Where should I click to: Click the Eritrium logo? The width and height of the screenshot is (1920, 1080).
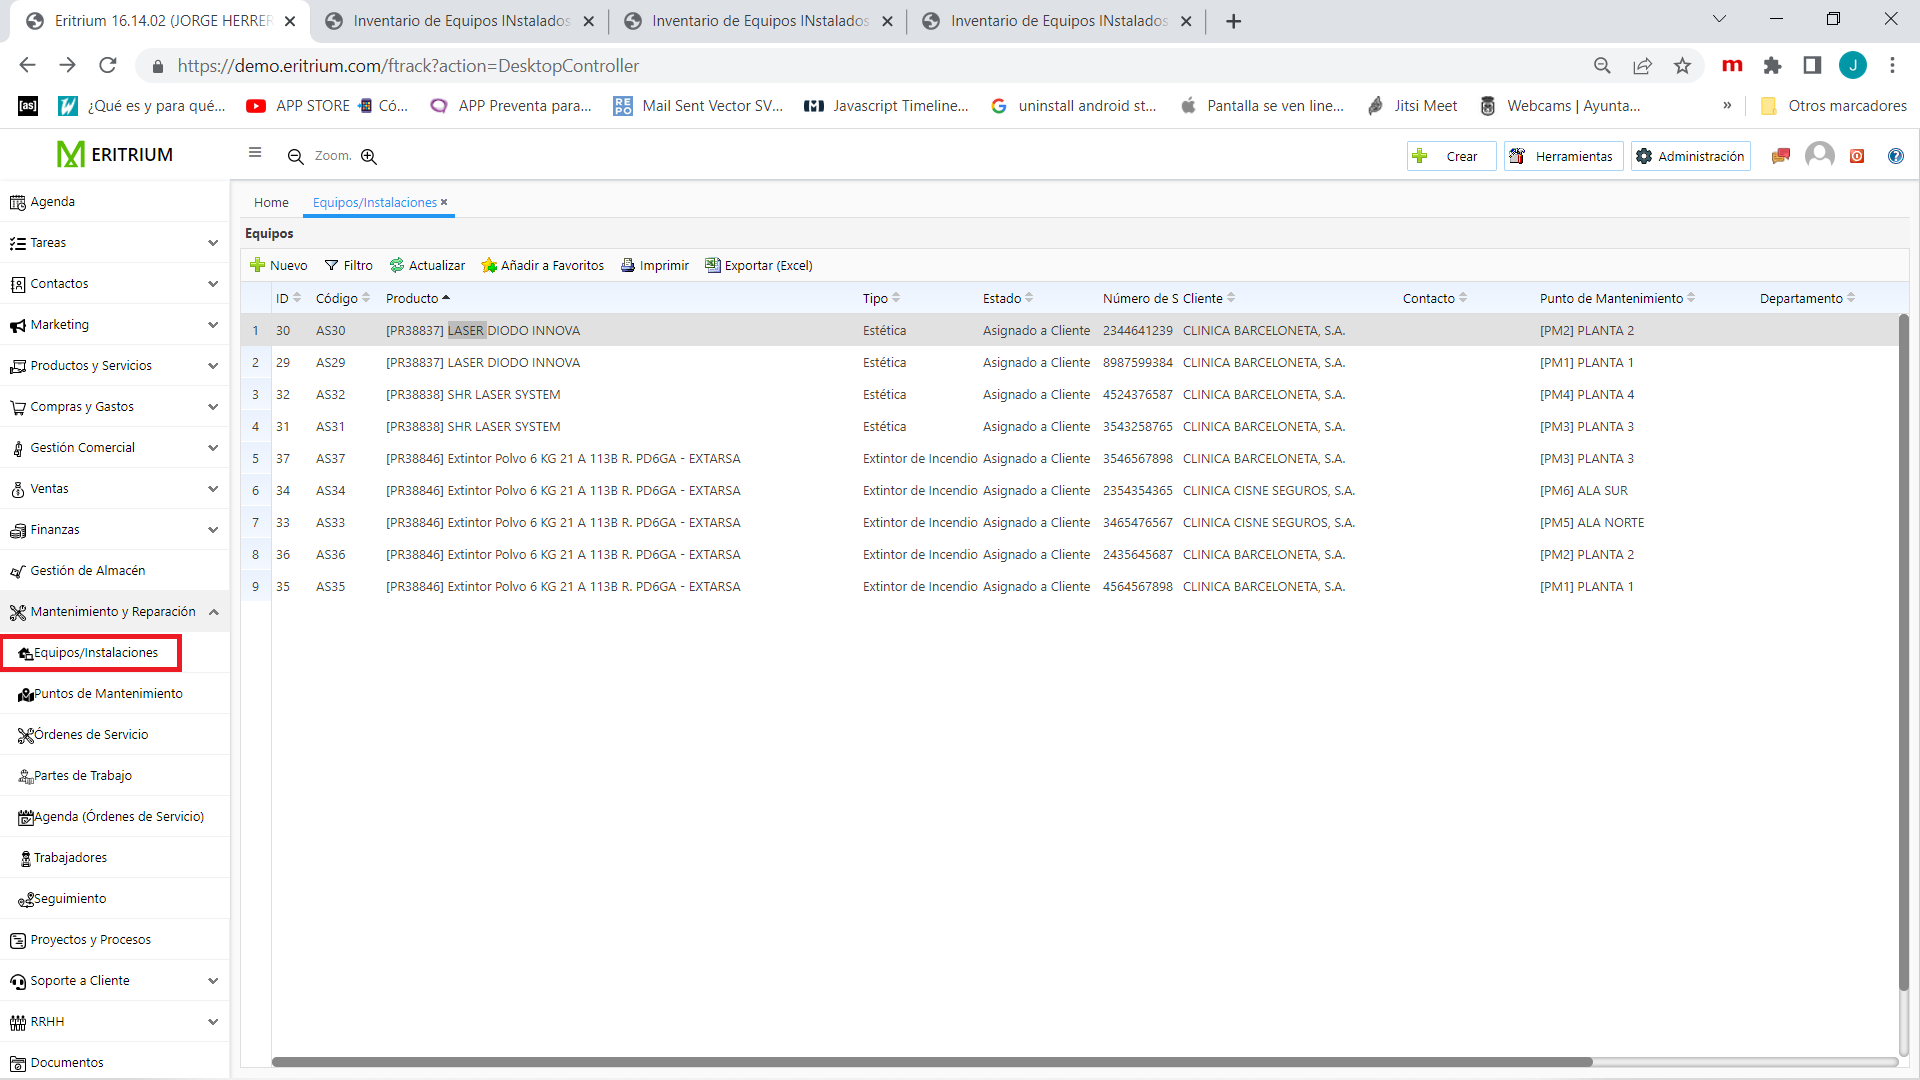click(x=115, y=154)
